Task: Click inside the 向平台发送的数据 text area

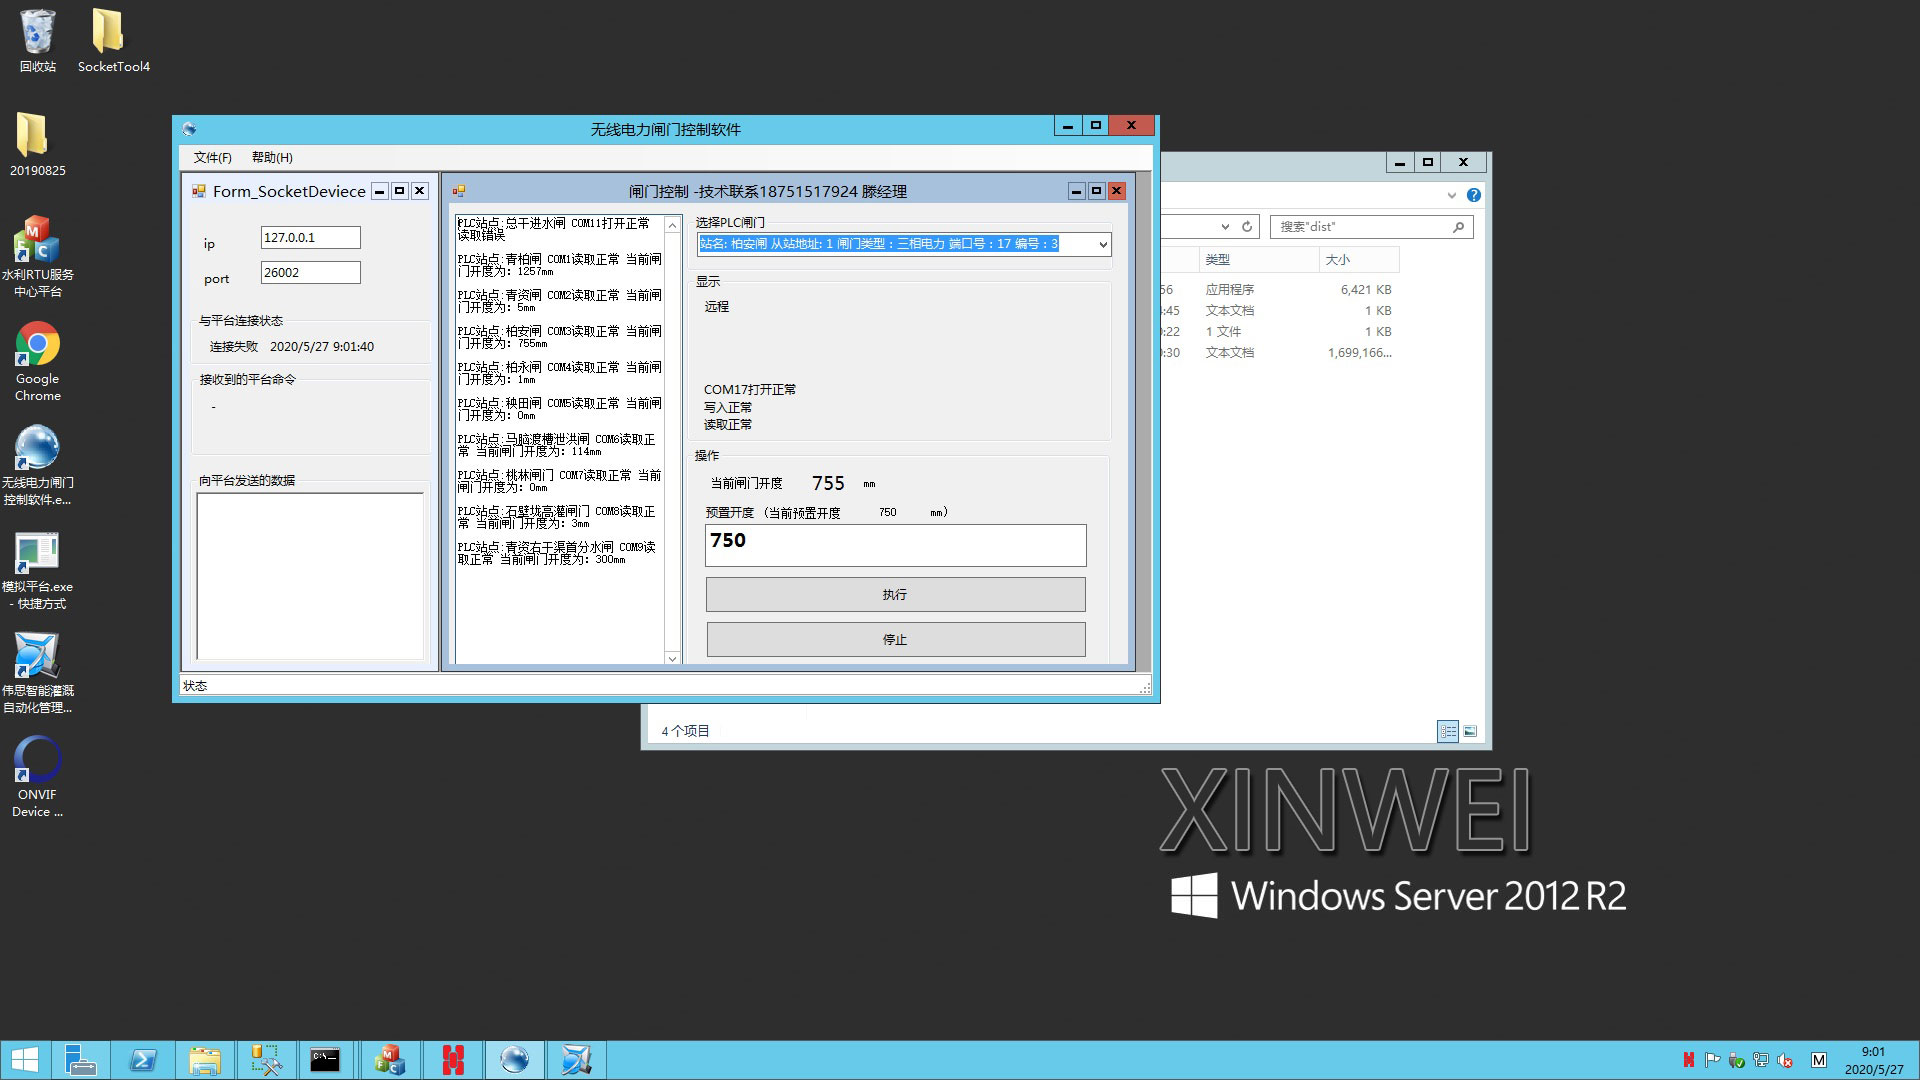Action: tap(310, 576)
